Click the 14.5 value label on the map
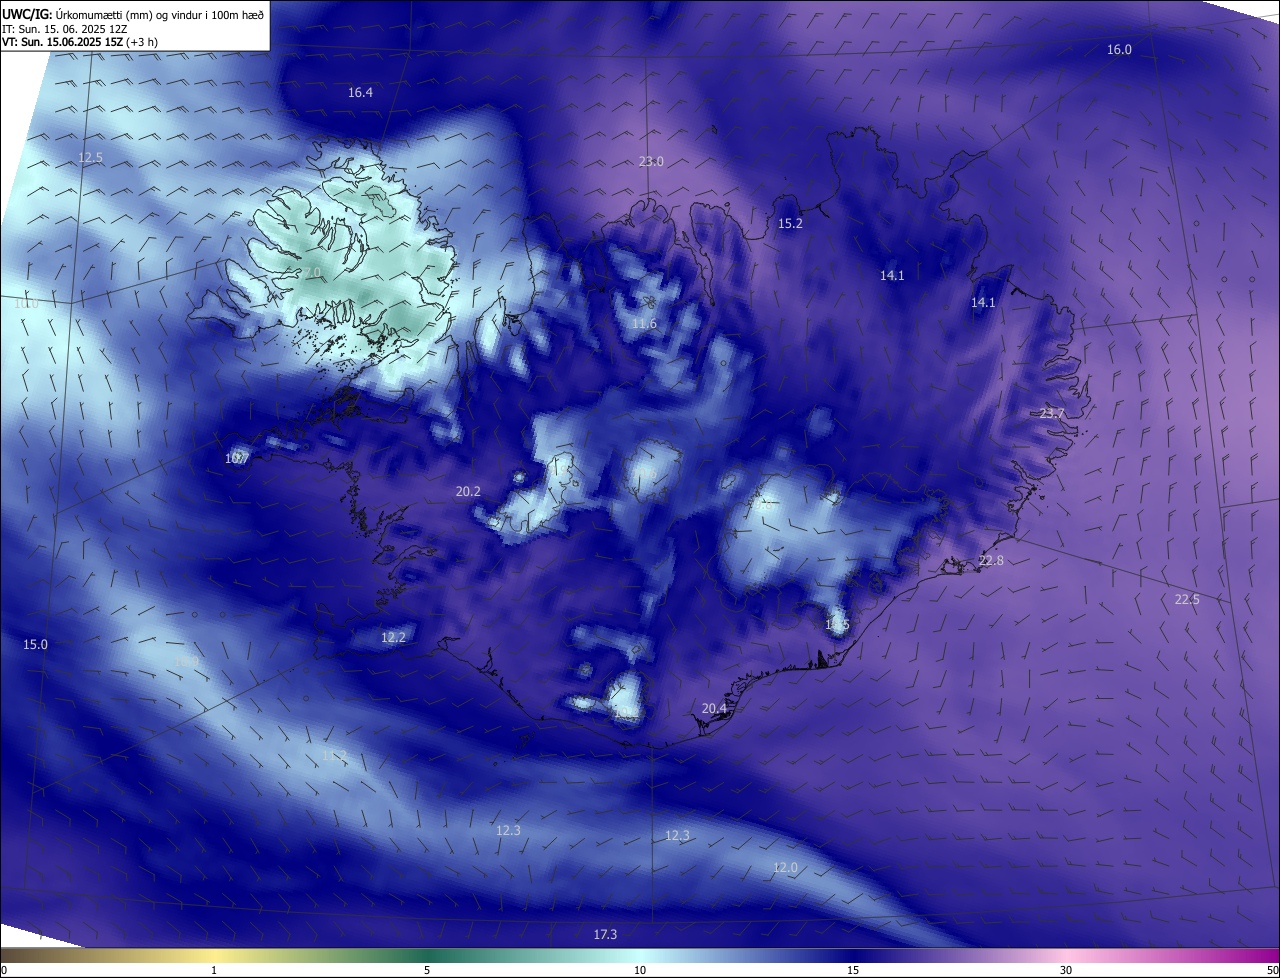This screenshot has width=1280, height=978. point(837,625)
